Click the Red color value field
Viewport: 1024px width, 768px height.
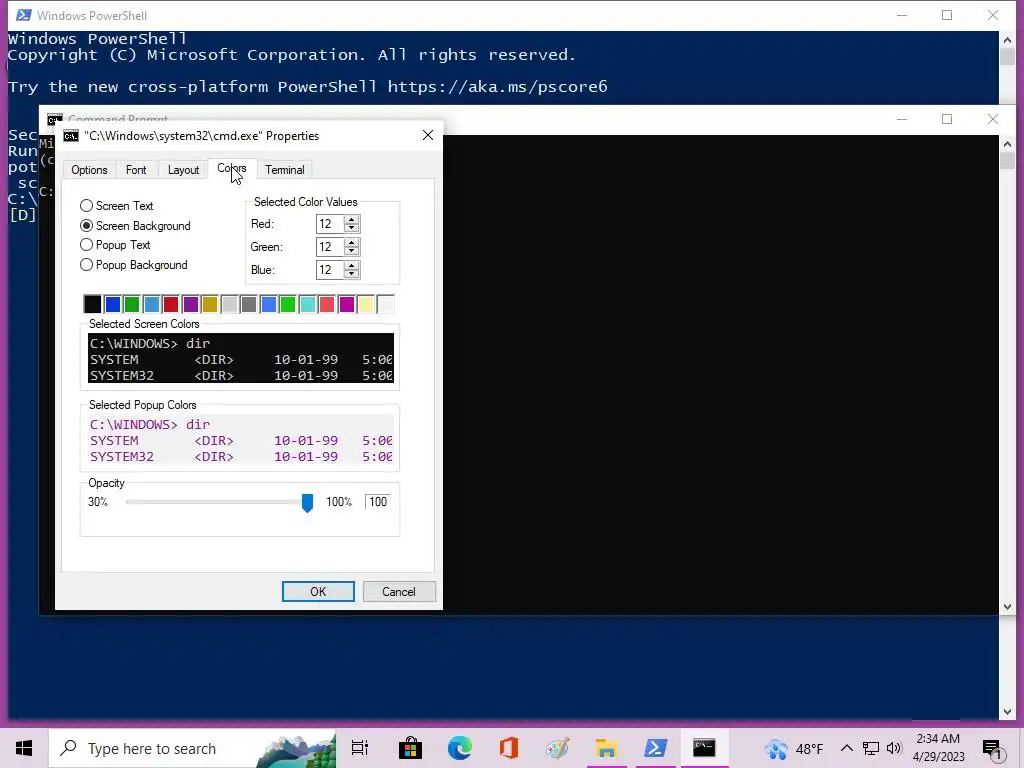coord(330,224)
